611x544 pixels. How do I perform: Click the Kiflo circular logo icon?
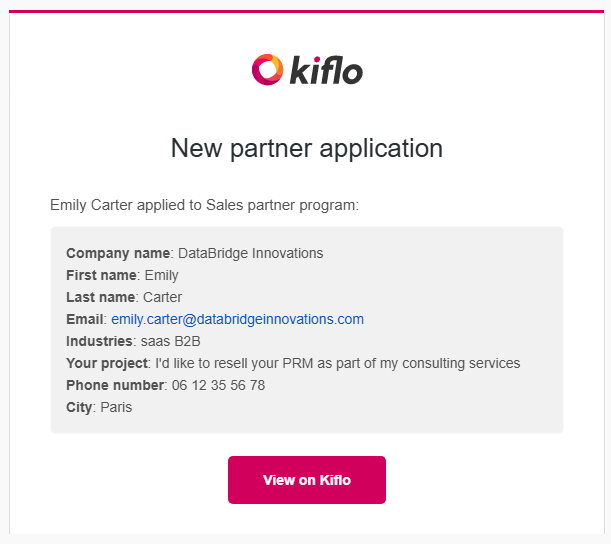click(x=267, y=70)
